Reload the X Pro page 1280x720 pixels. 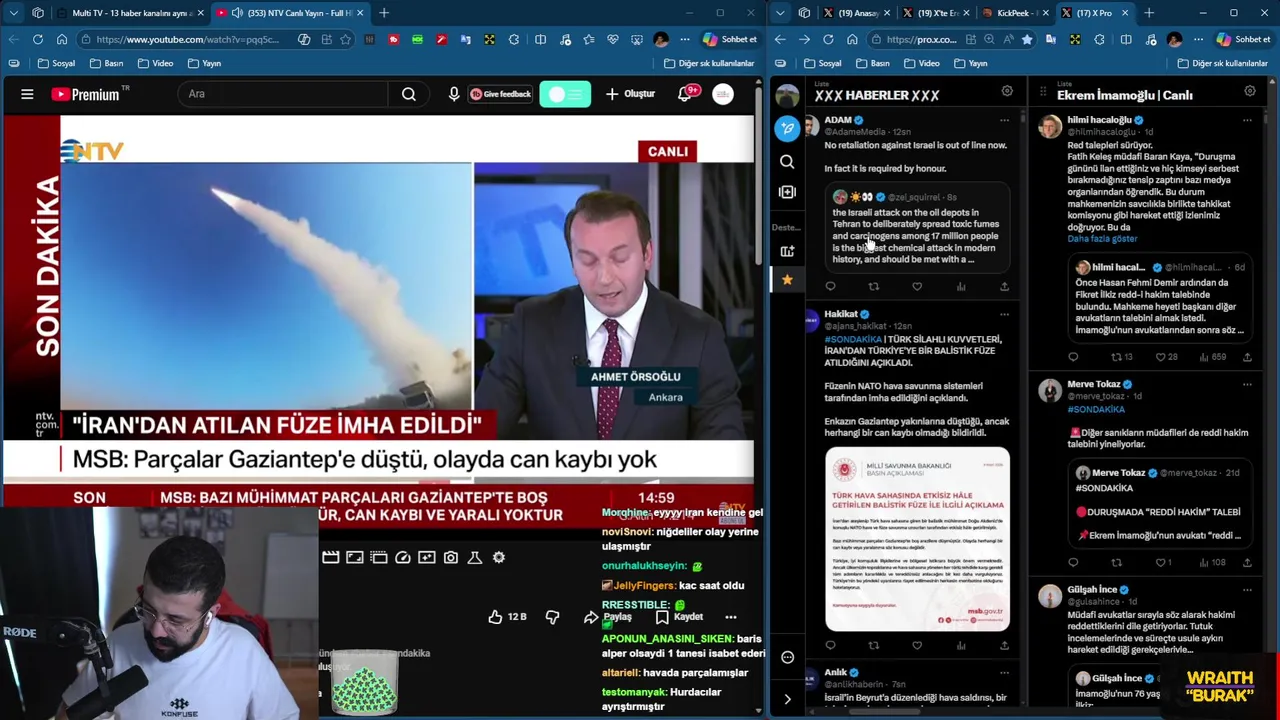[x=828, y=39]
